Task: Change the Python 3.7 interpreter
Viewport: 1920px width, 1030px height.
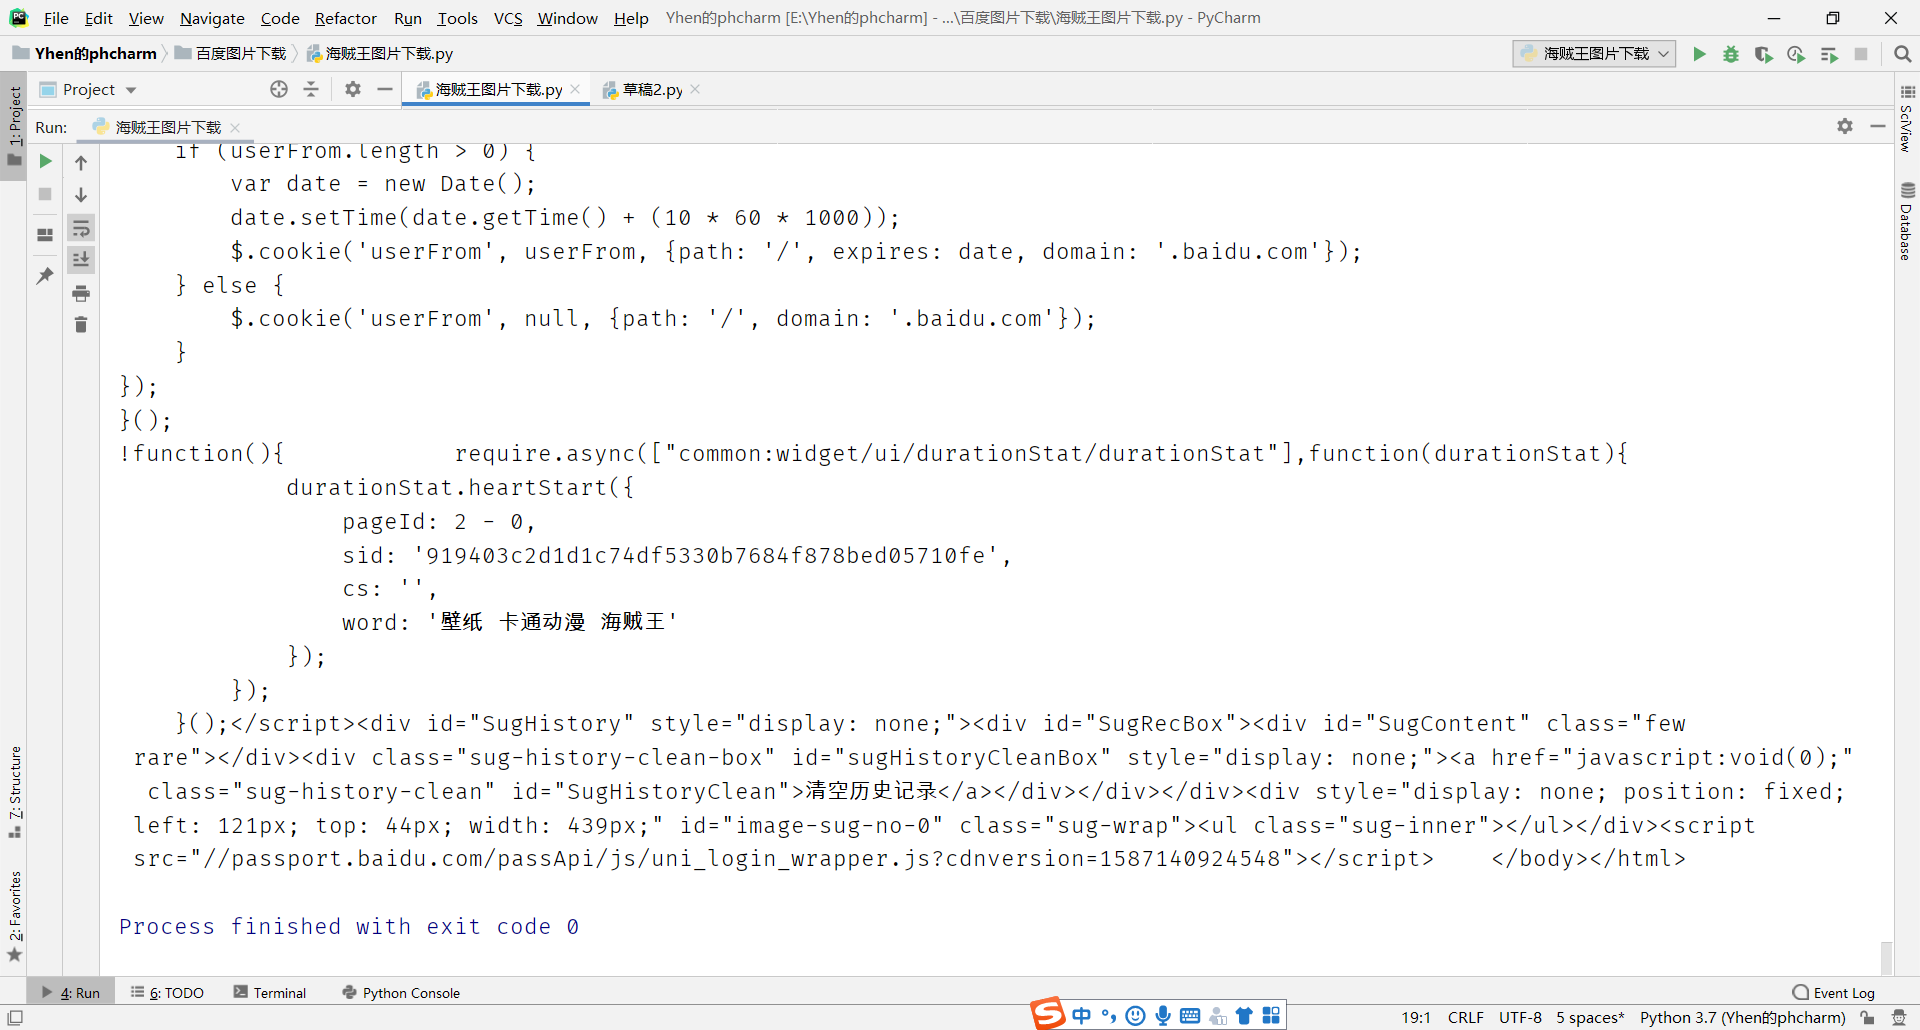Action: [x=1742, y=1017]
